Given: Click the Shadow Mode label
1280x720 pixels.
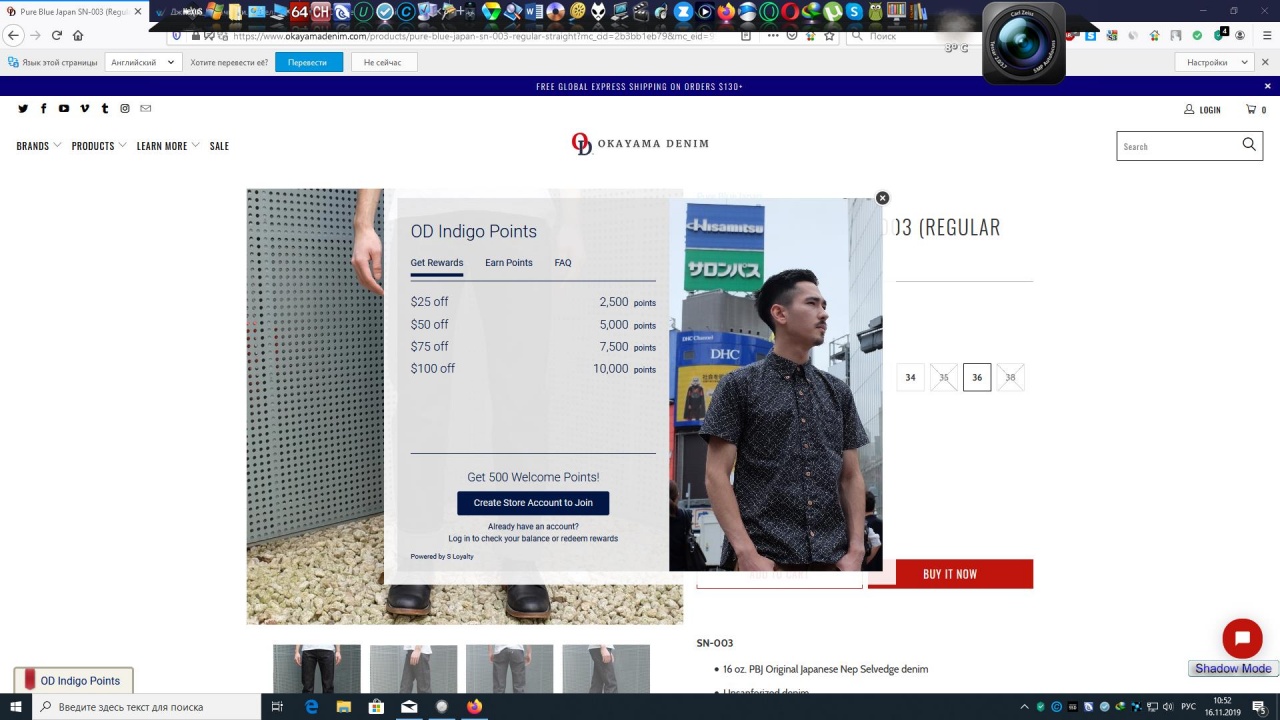Looking at the screenshot, I should pyautogui.click(x=1233, y=668).
